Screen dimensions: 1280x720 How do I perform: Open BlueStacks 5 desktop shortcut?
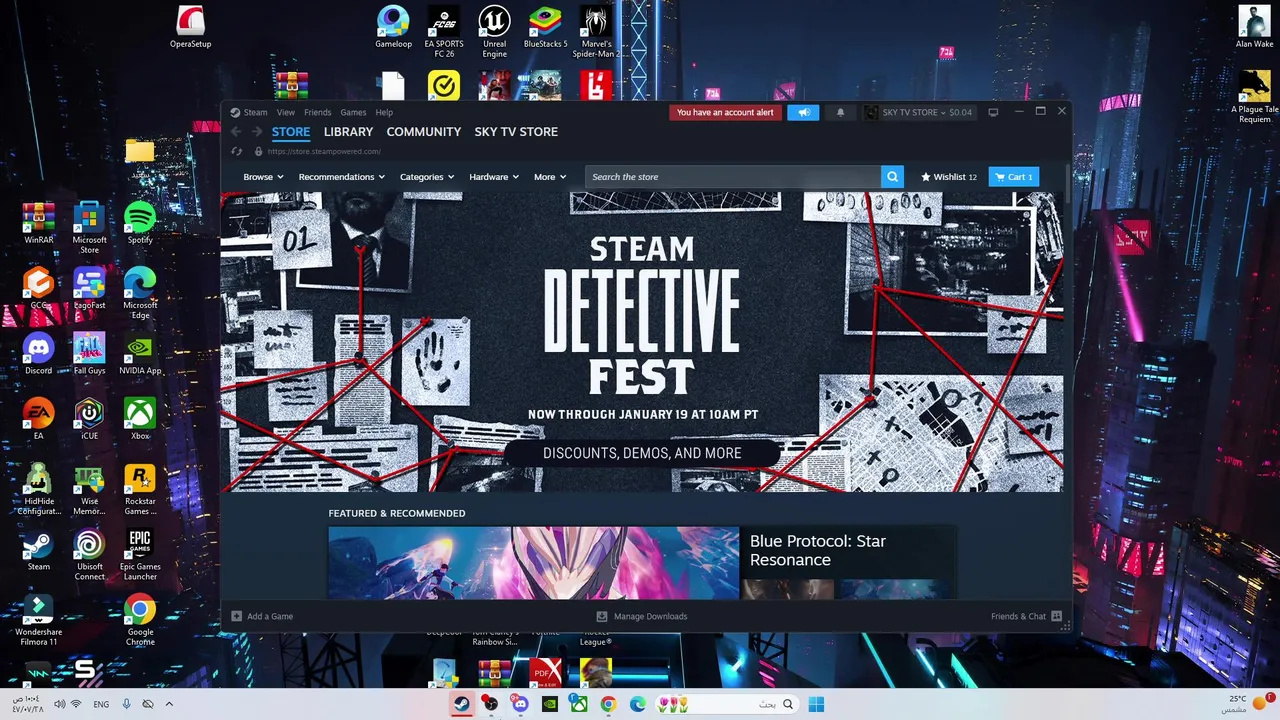pos(545,27)
